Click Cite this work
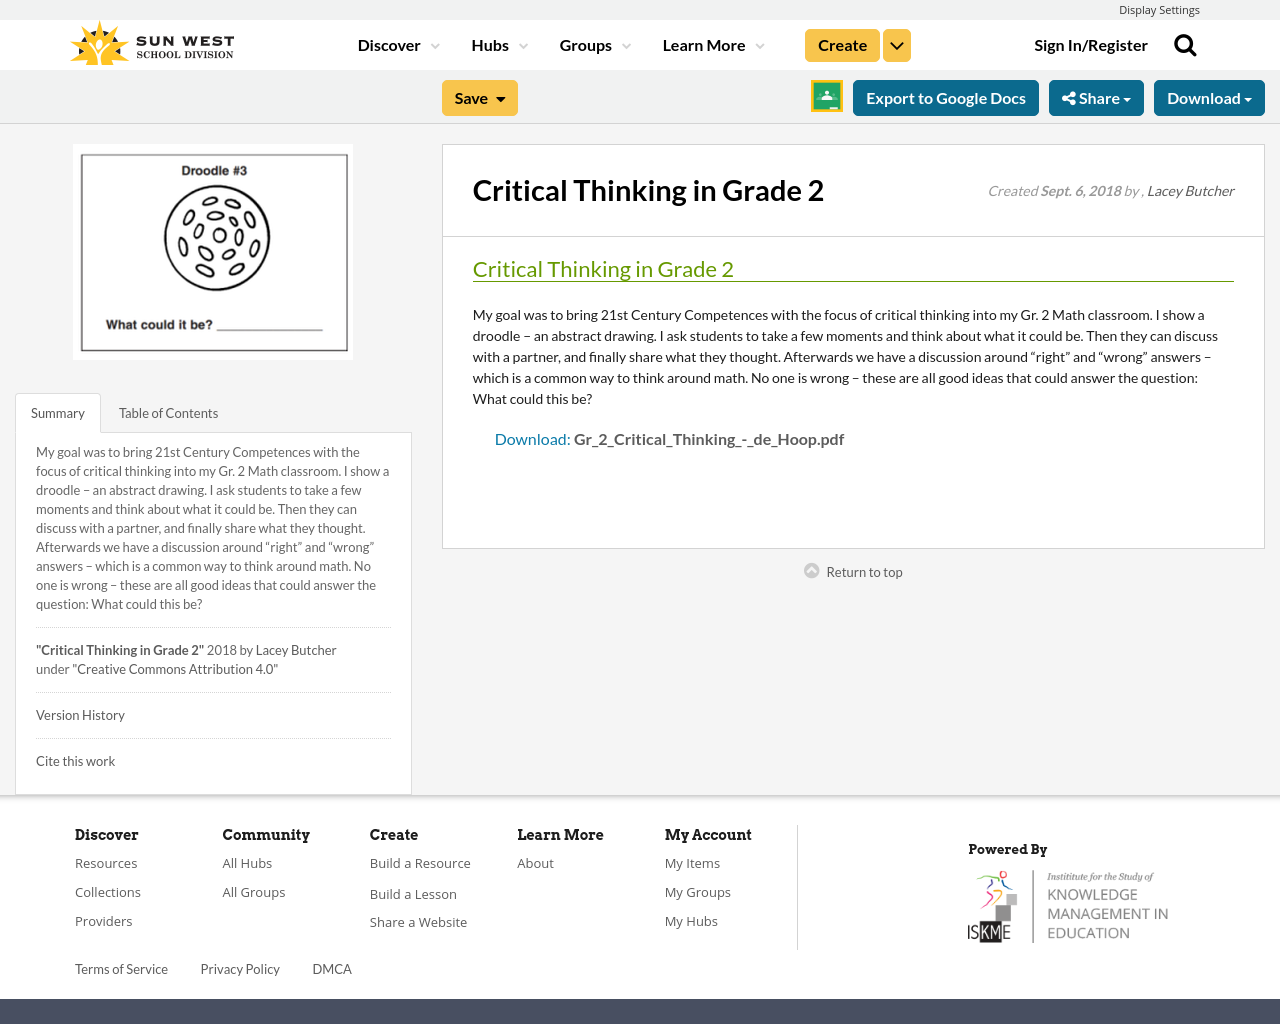Image resolution: width=1280 pixels, height=1024 pixels. tap(75, 760)
